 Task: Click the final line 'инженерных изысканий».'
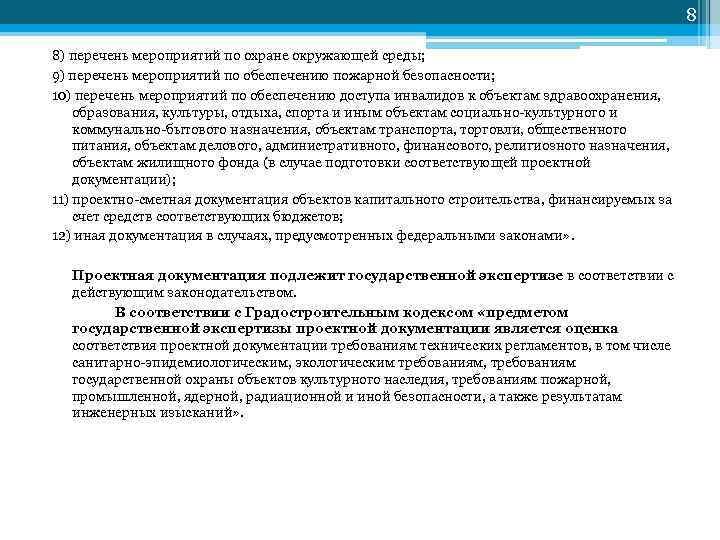click(158, 413)
